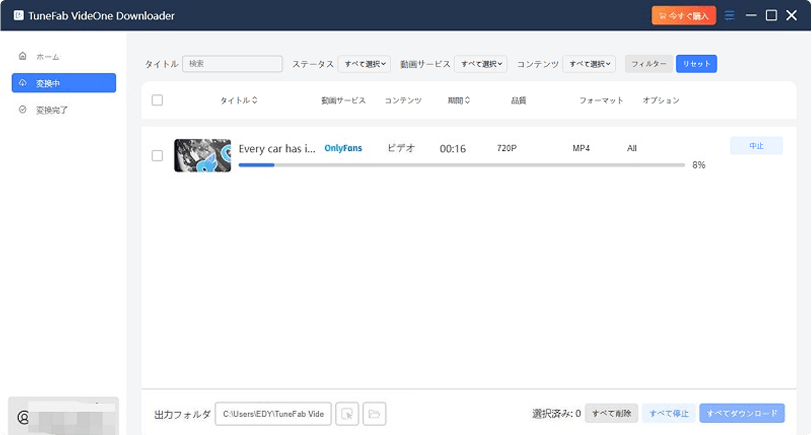
Task: Sort the list by duration arrows
Action: (467, 100)
